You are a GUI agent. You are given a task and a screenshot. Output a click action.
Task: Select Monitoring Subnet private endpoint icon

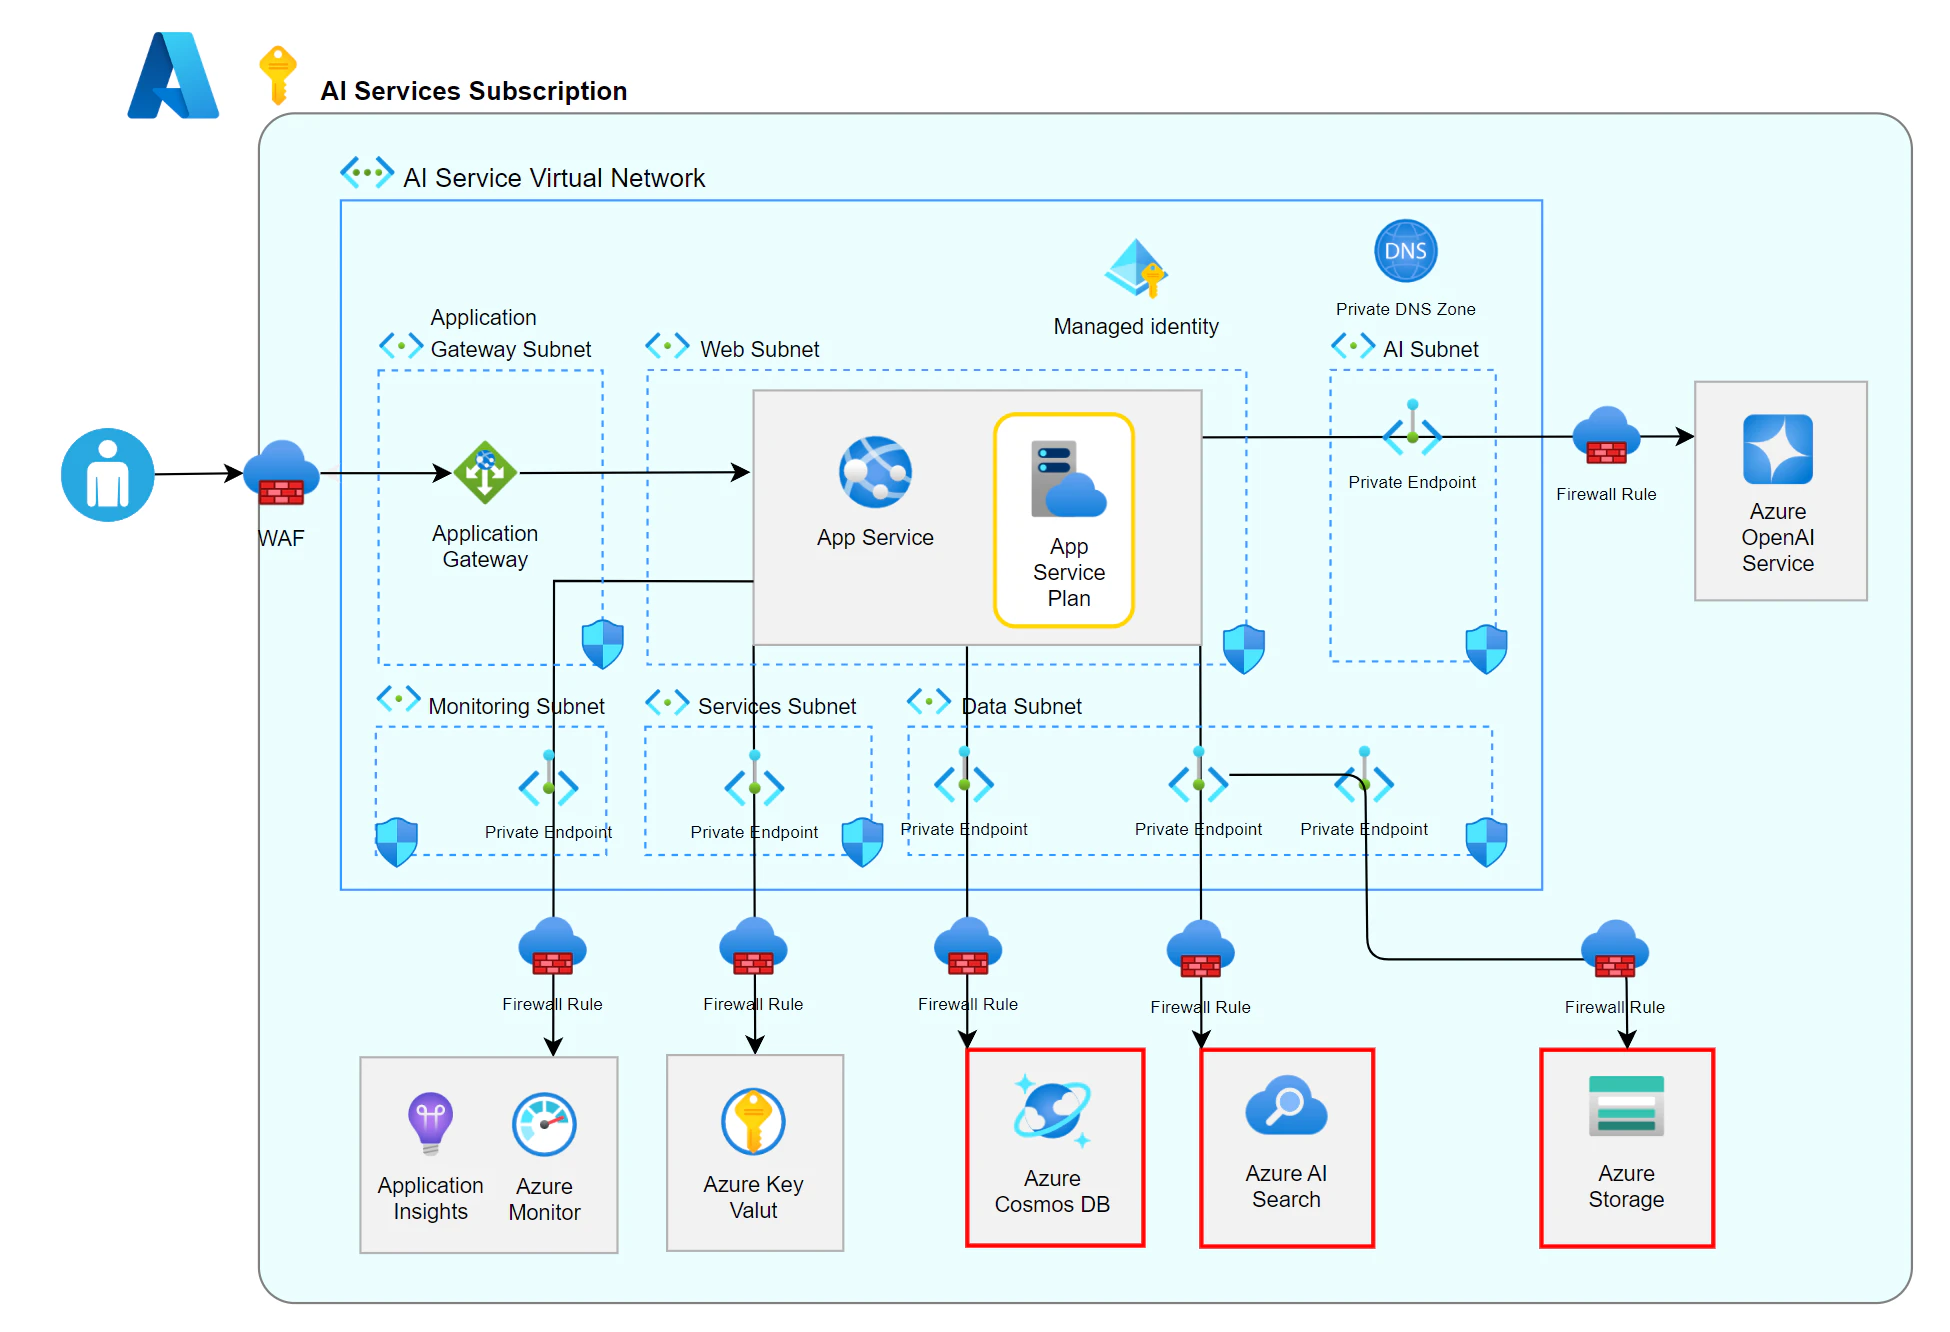point(548,778)
